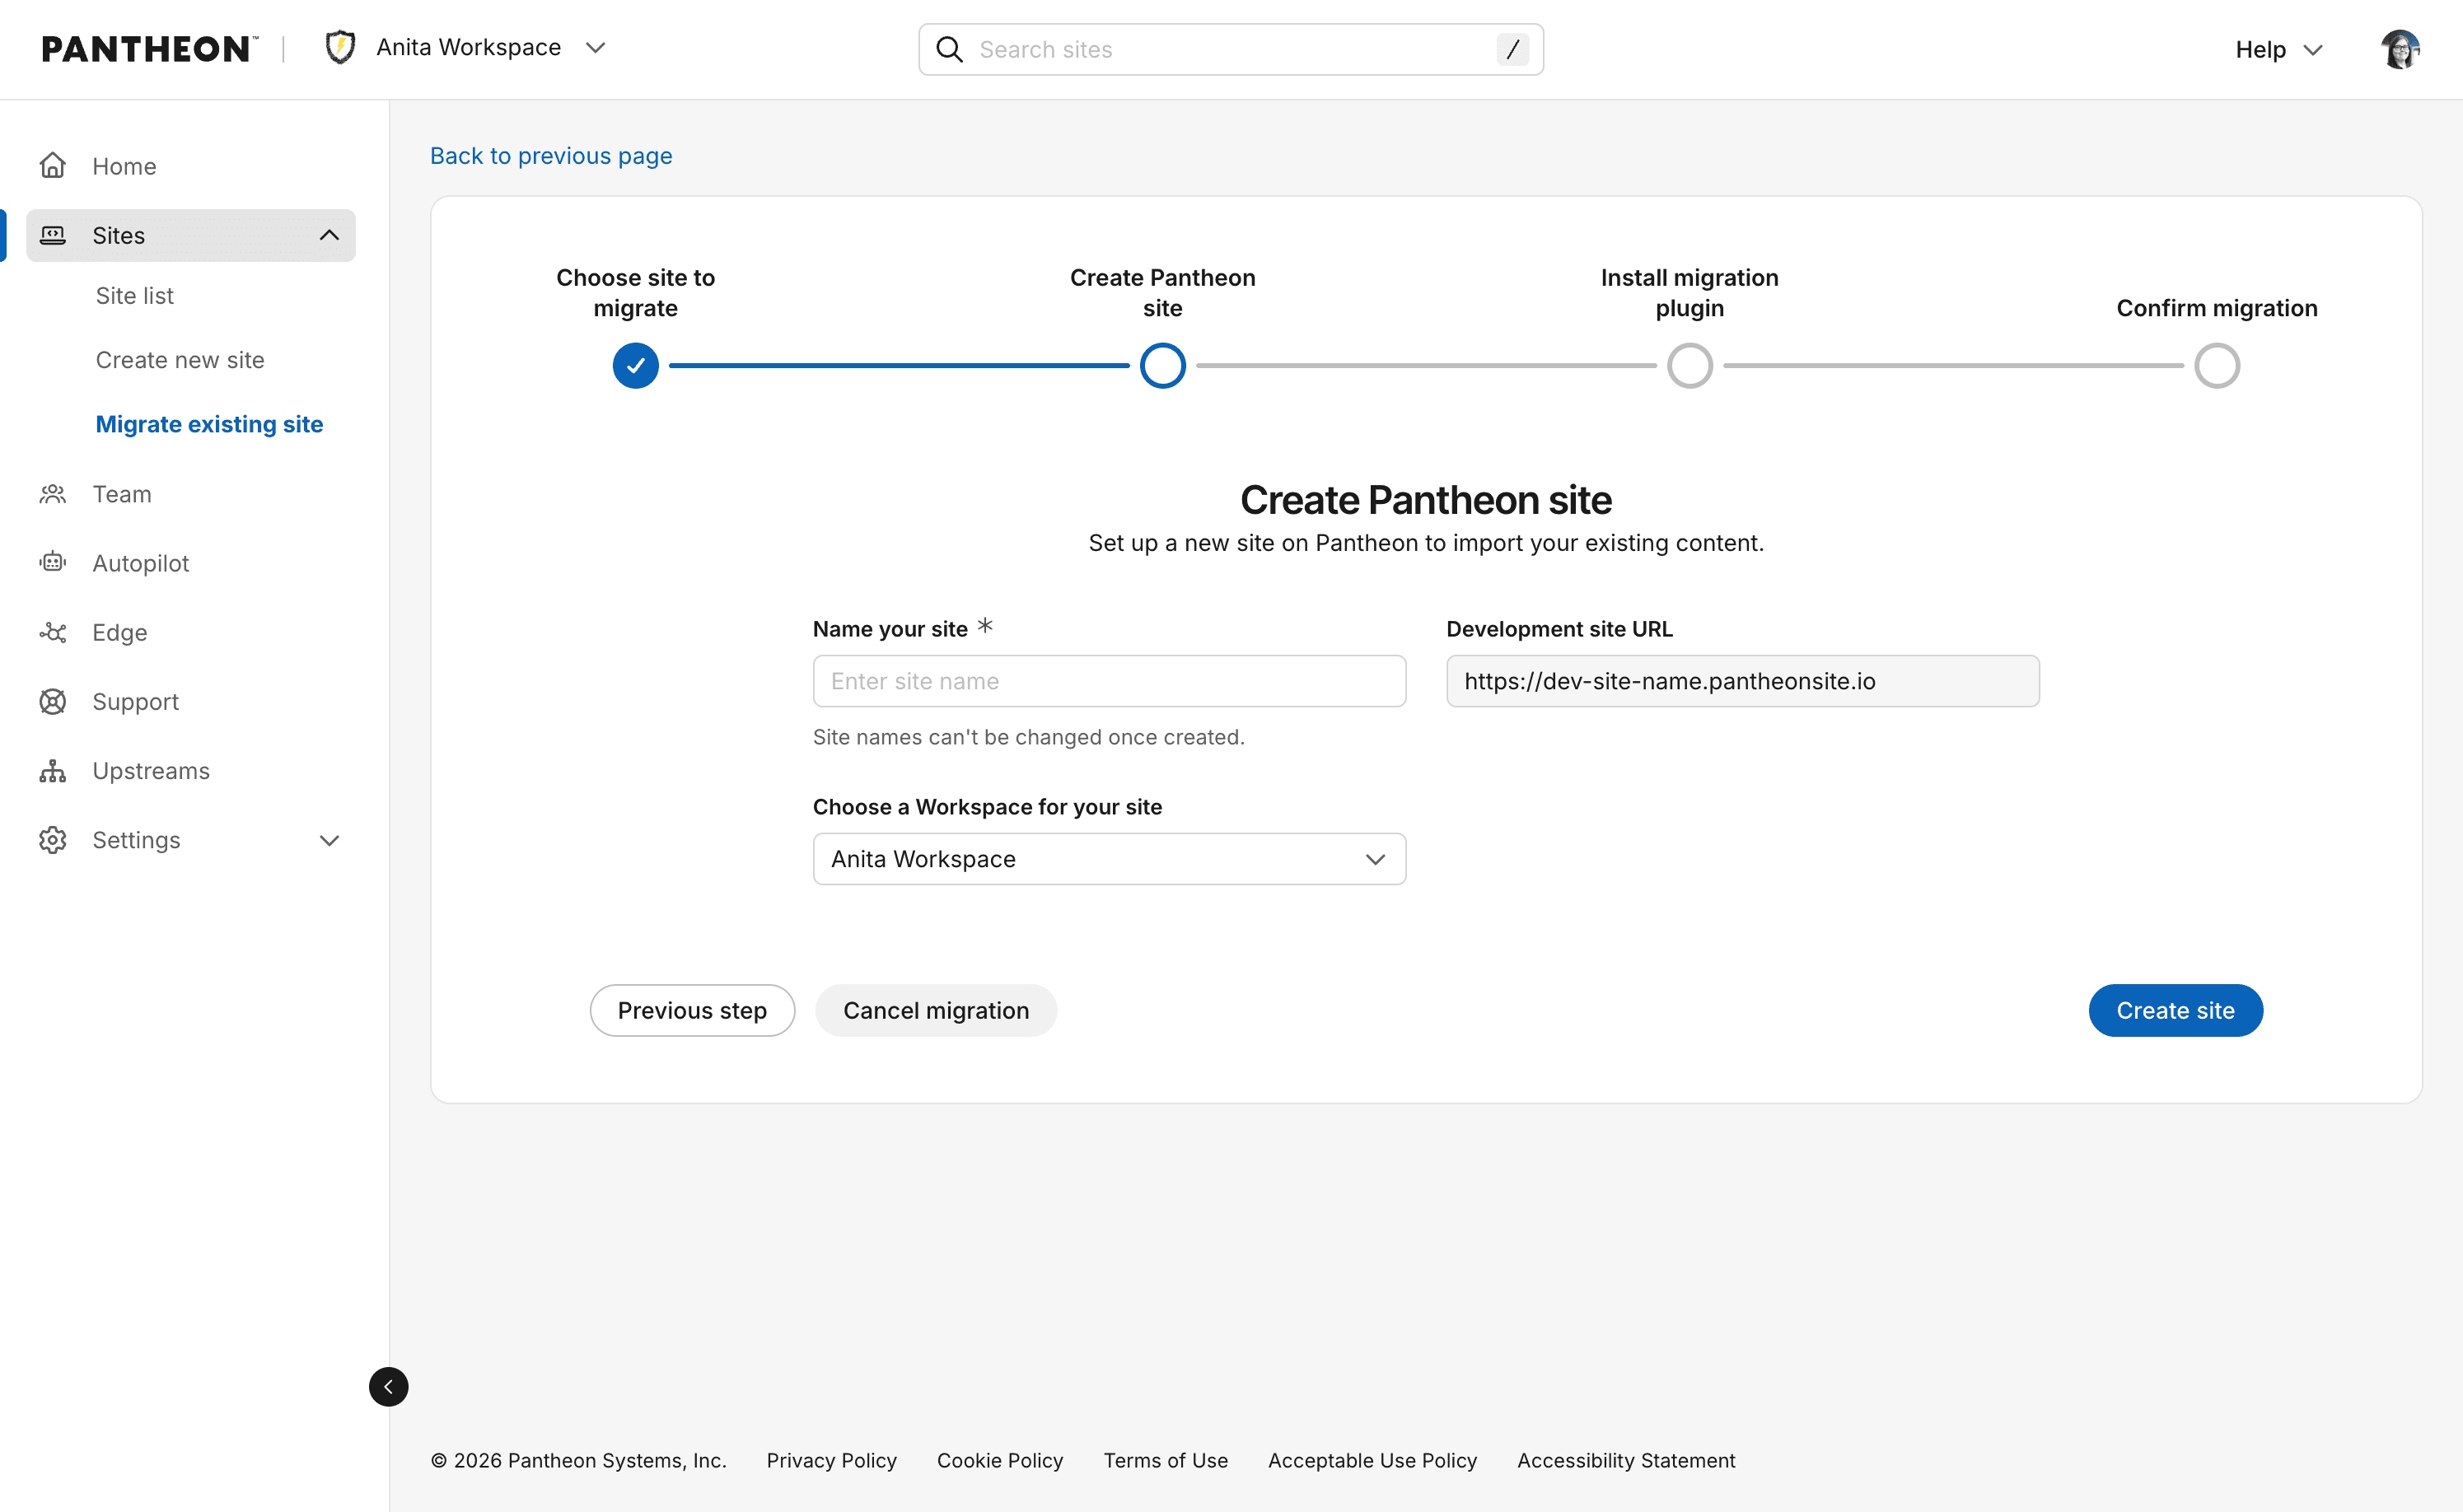This screenshot has width=2463, height=1512.
Task: Collapse the sidebar with the arrow button
Action: click(x=388, y=1387)
